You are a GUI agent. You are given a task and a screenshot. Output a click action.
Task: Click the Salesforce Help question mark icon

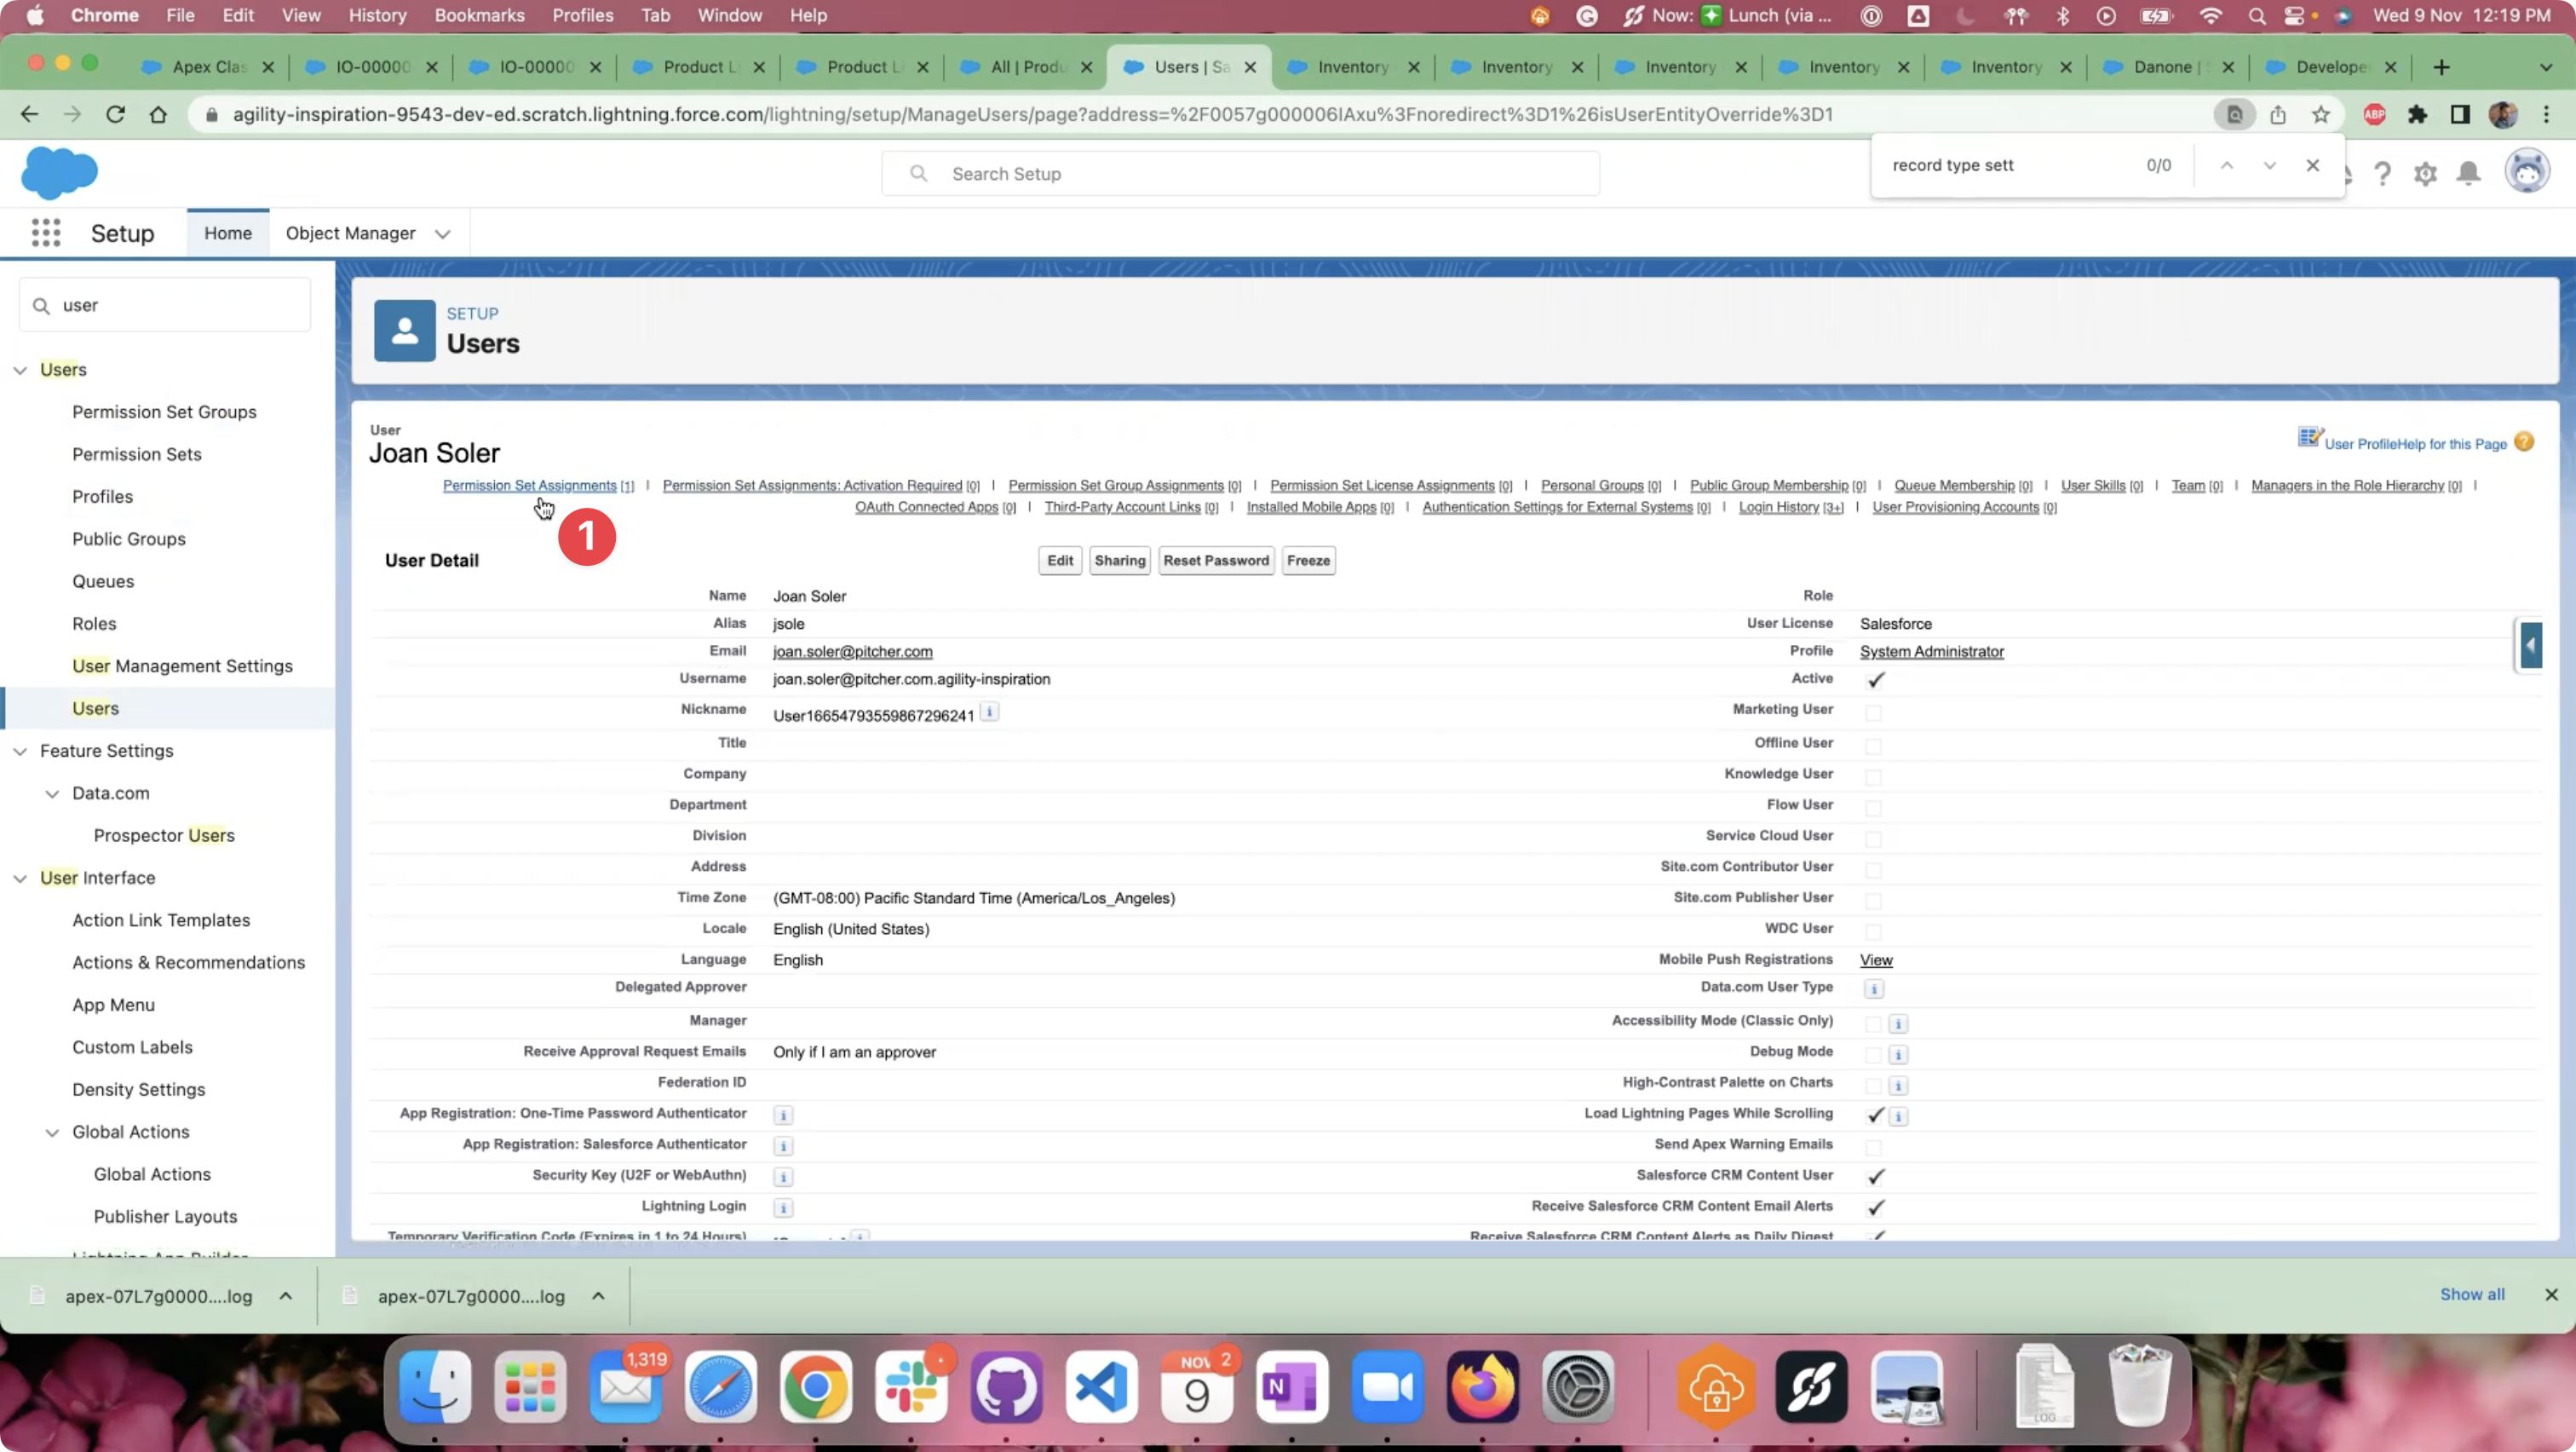click(2382, 174)
